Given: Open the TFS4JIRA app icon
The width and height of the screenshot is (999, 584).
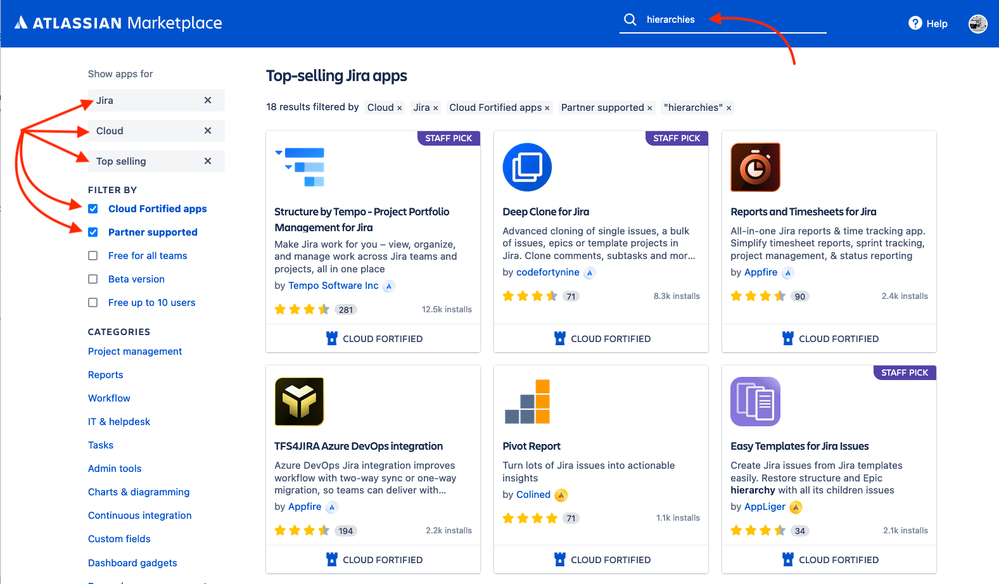Looking at the screenshot, I should (x=299, y=401).
